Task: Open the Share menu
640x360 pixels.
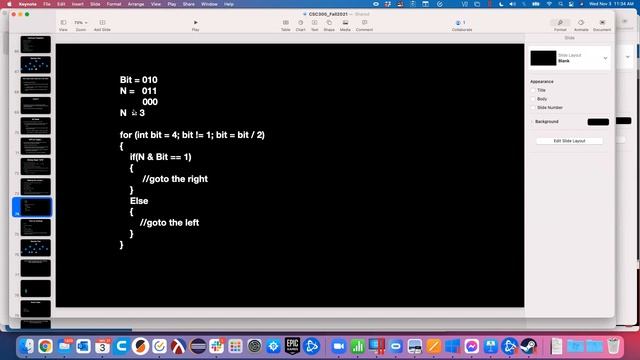Action: pyautogui.click(x=189, y=4)
